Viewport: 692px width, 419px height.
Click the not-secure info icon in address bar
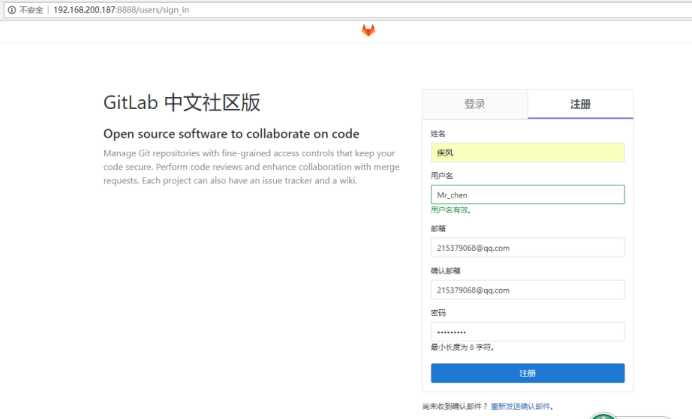point(12,10)
